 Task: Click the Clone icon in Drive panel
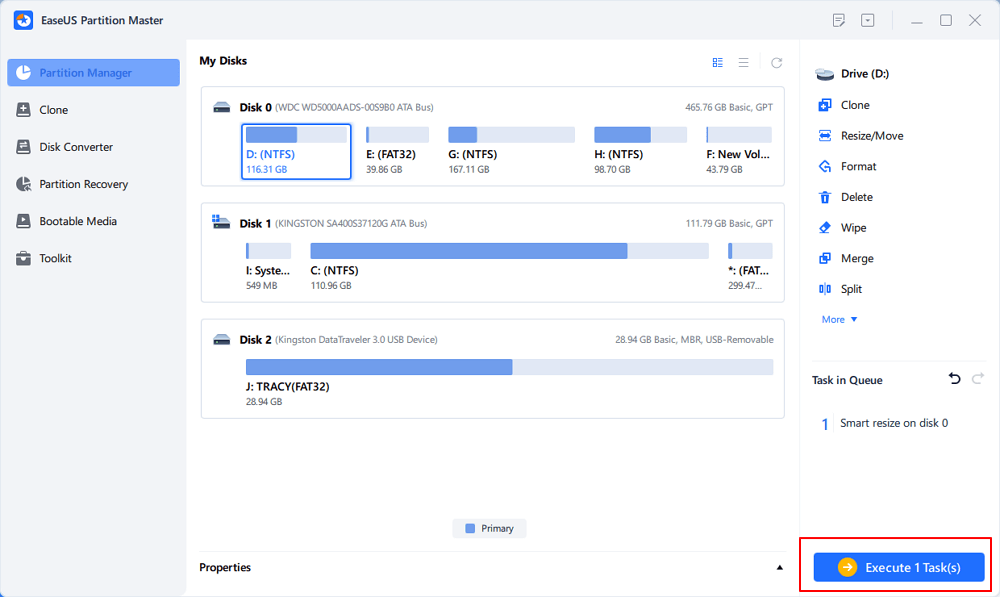(825, 105)
